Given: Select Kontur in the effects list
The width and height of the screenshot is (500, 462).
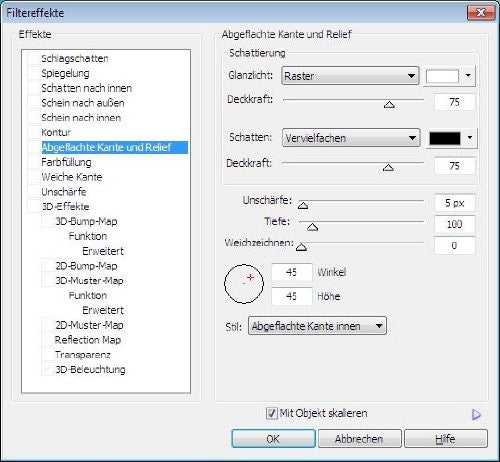Looking at the screenshot, I should coord(56,132).
